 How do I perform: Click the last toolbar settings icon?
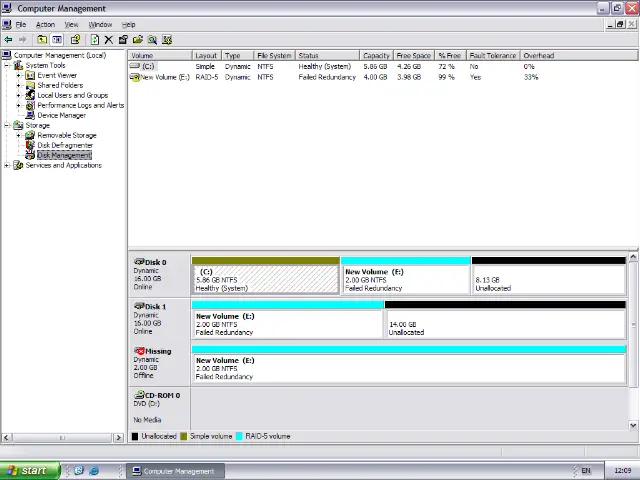pyautogui.click(x=167, y=40)
